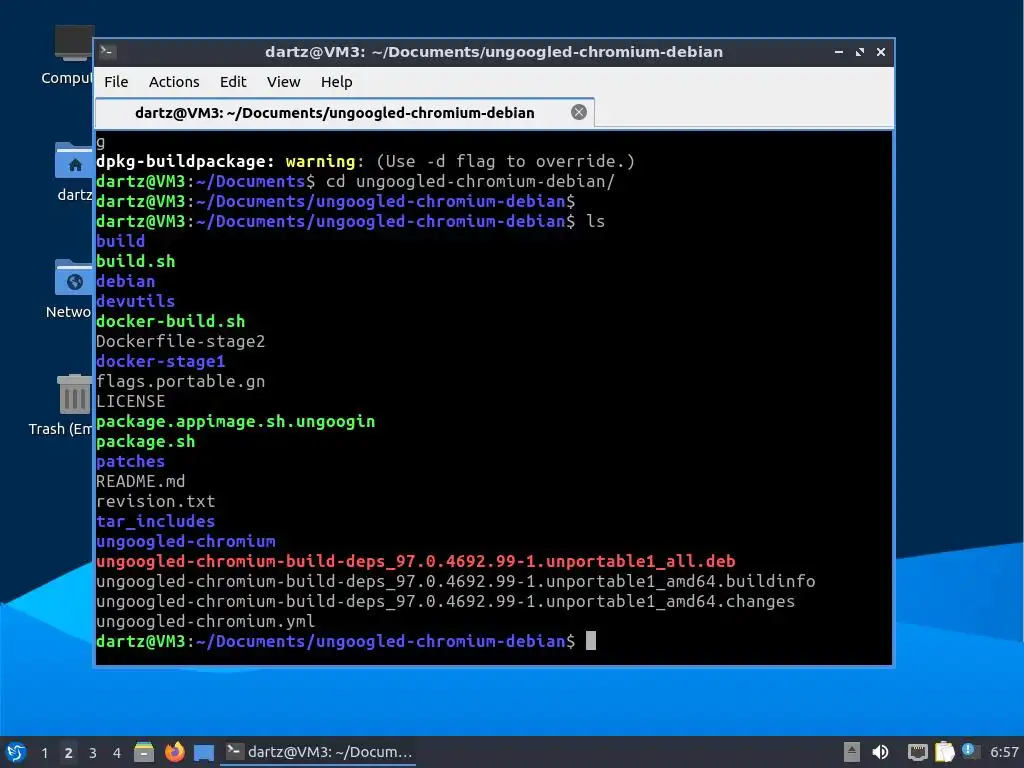Click 'docker-stage1' in the ls output
Viewport: 1024px width, 768px height.
click(161, 361)
